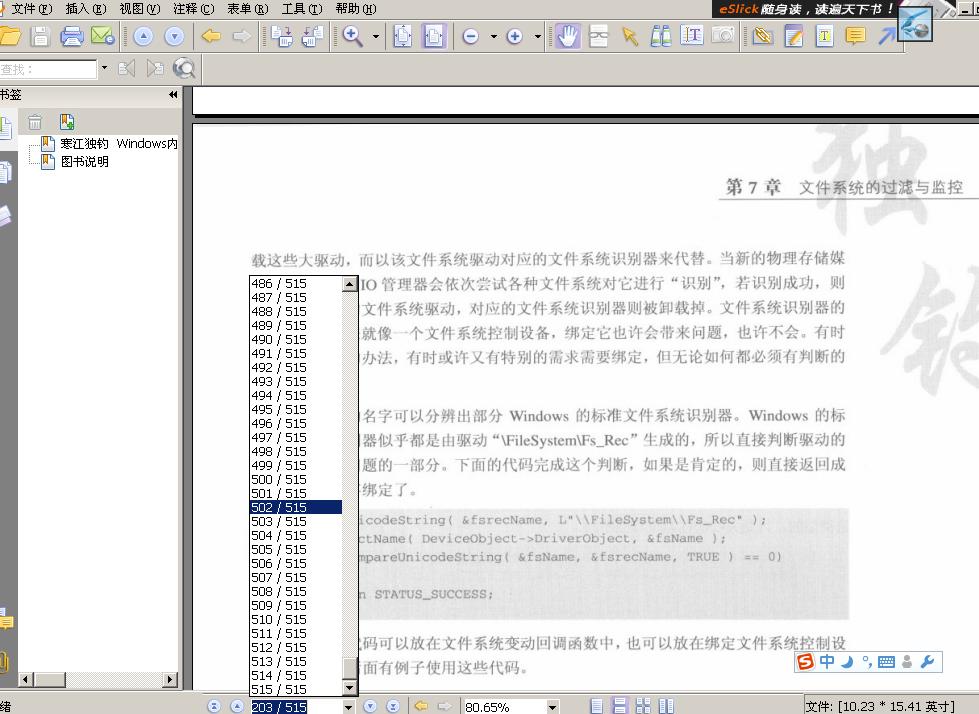Go to the next page using the down arrow
This screenshot has height=714, width=979.
[174, 36]
